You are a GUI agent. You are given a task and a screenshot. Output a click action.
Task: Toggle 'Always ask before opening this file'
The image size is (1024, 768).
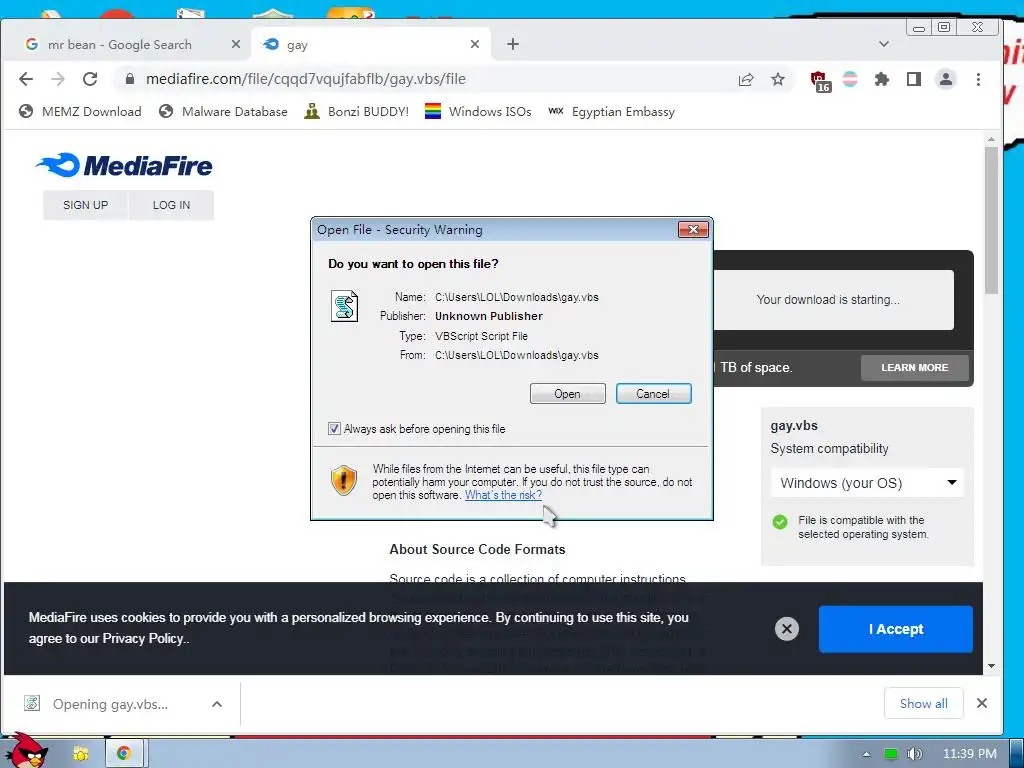[x=334, y=429]
